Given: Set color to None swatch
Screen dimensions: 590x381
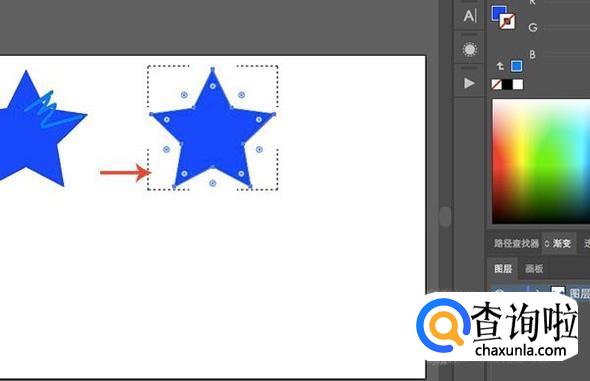Looking at the screenshot, I should pyautogui.click(x=496, y=85).
